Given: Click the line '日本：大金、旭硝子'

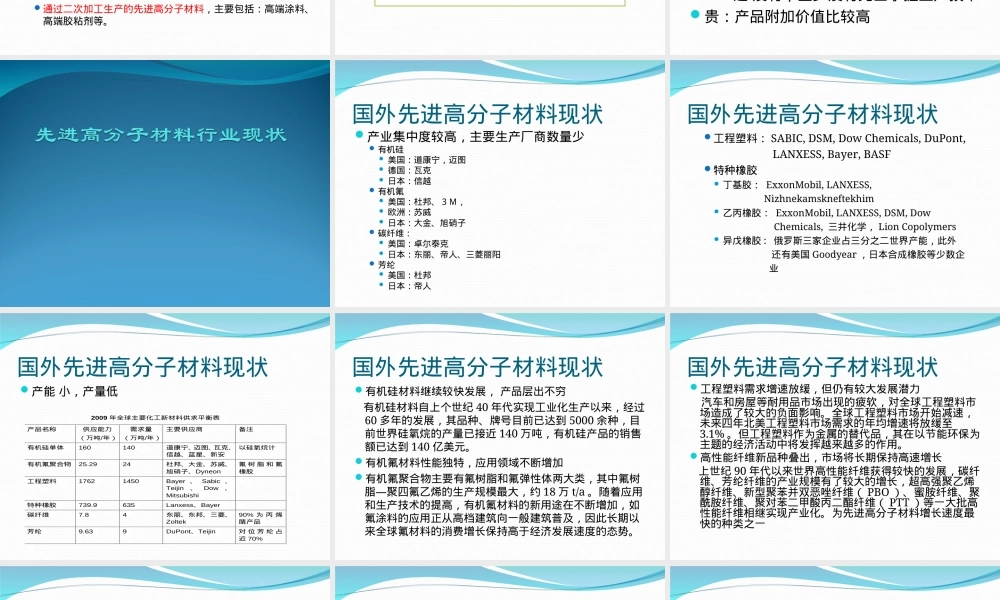Looking at the screenshot, I should pos(426,223).
